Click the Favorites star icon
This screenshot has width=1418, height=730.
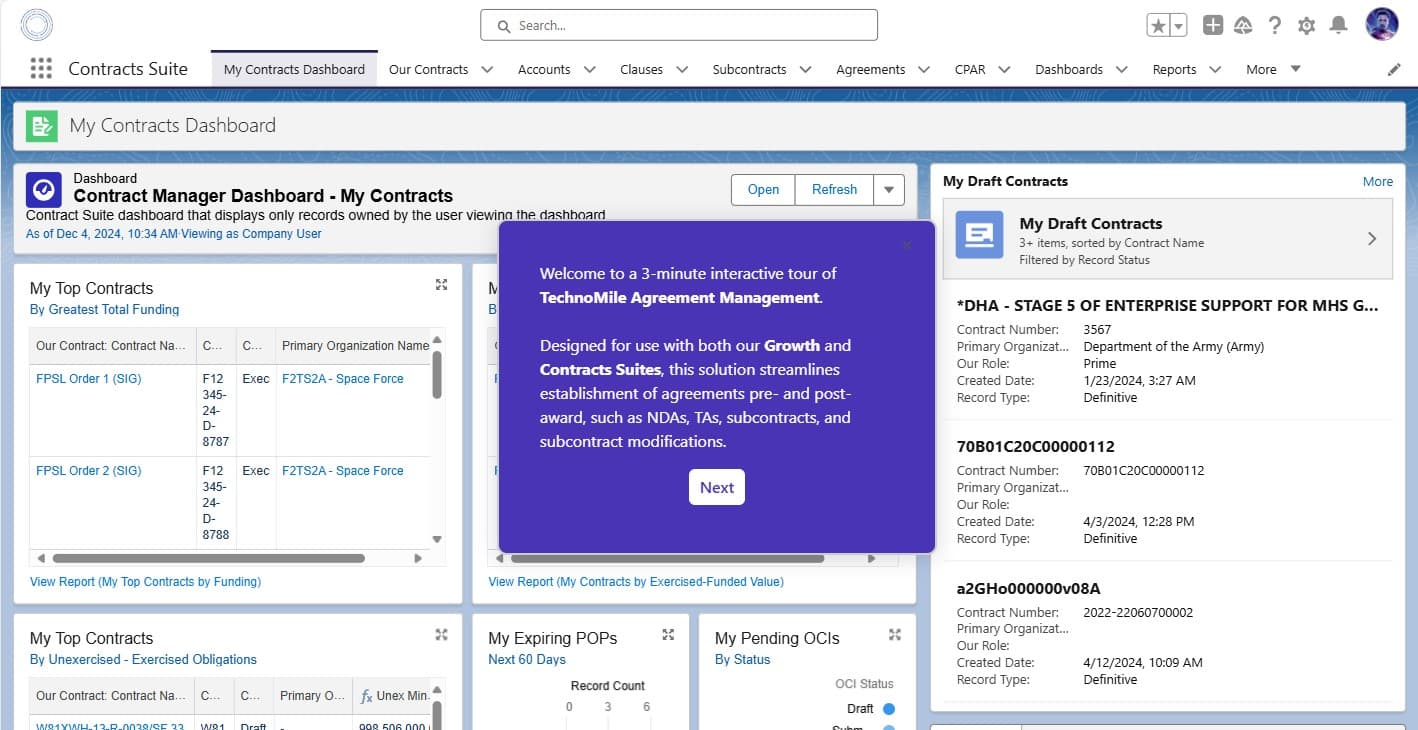(1158, 26)
